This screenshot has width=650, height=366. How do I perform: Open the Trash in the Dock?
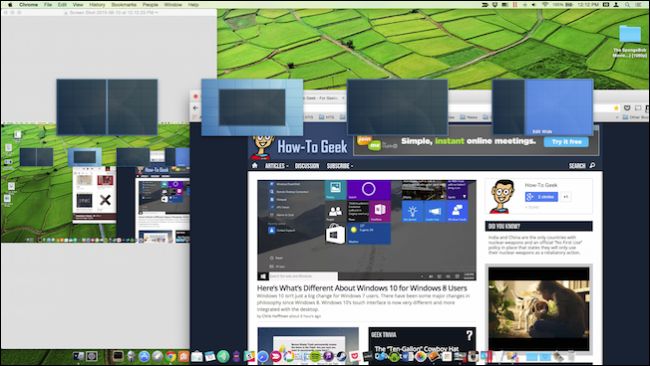tap(571, 356)
